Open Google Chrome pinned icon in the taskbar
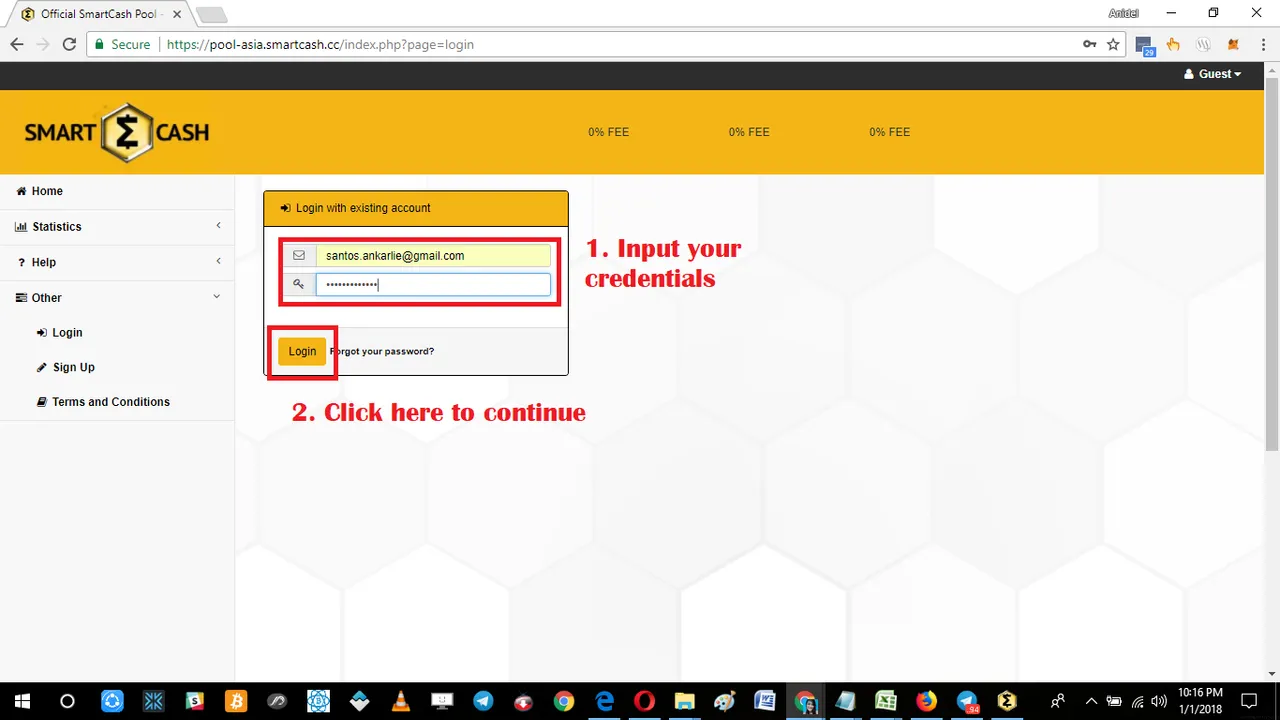 click(564, 701)
